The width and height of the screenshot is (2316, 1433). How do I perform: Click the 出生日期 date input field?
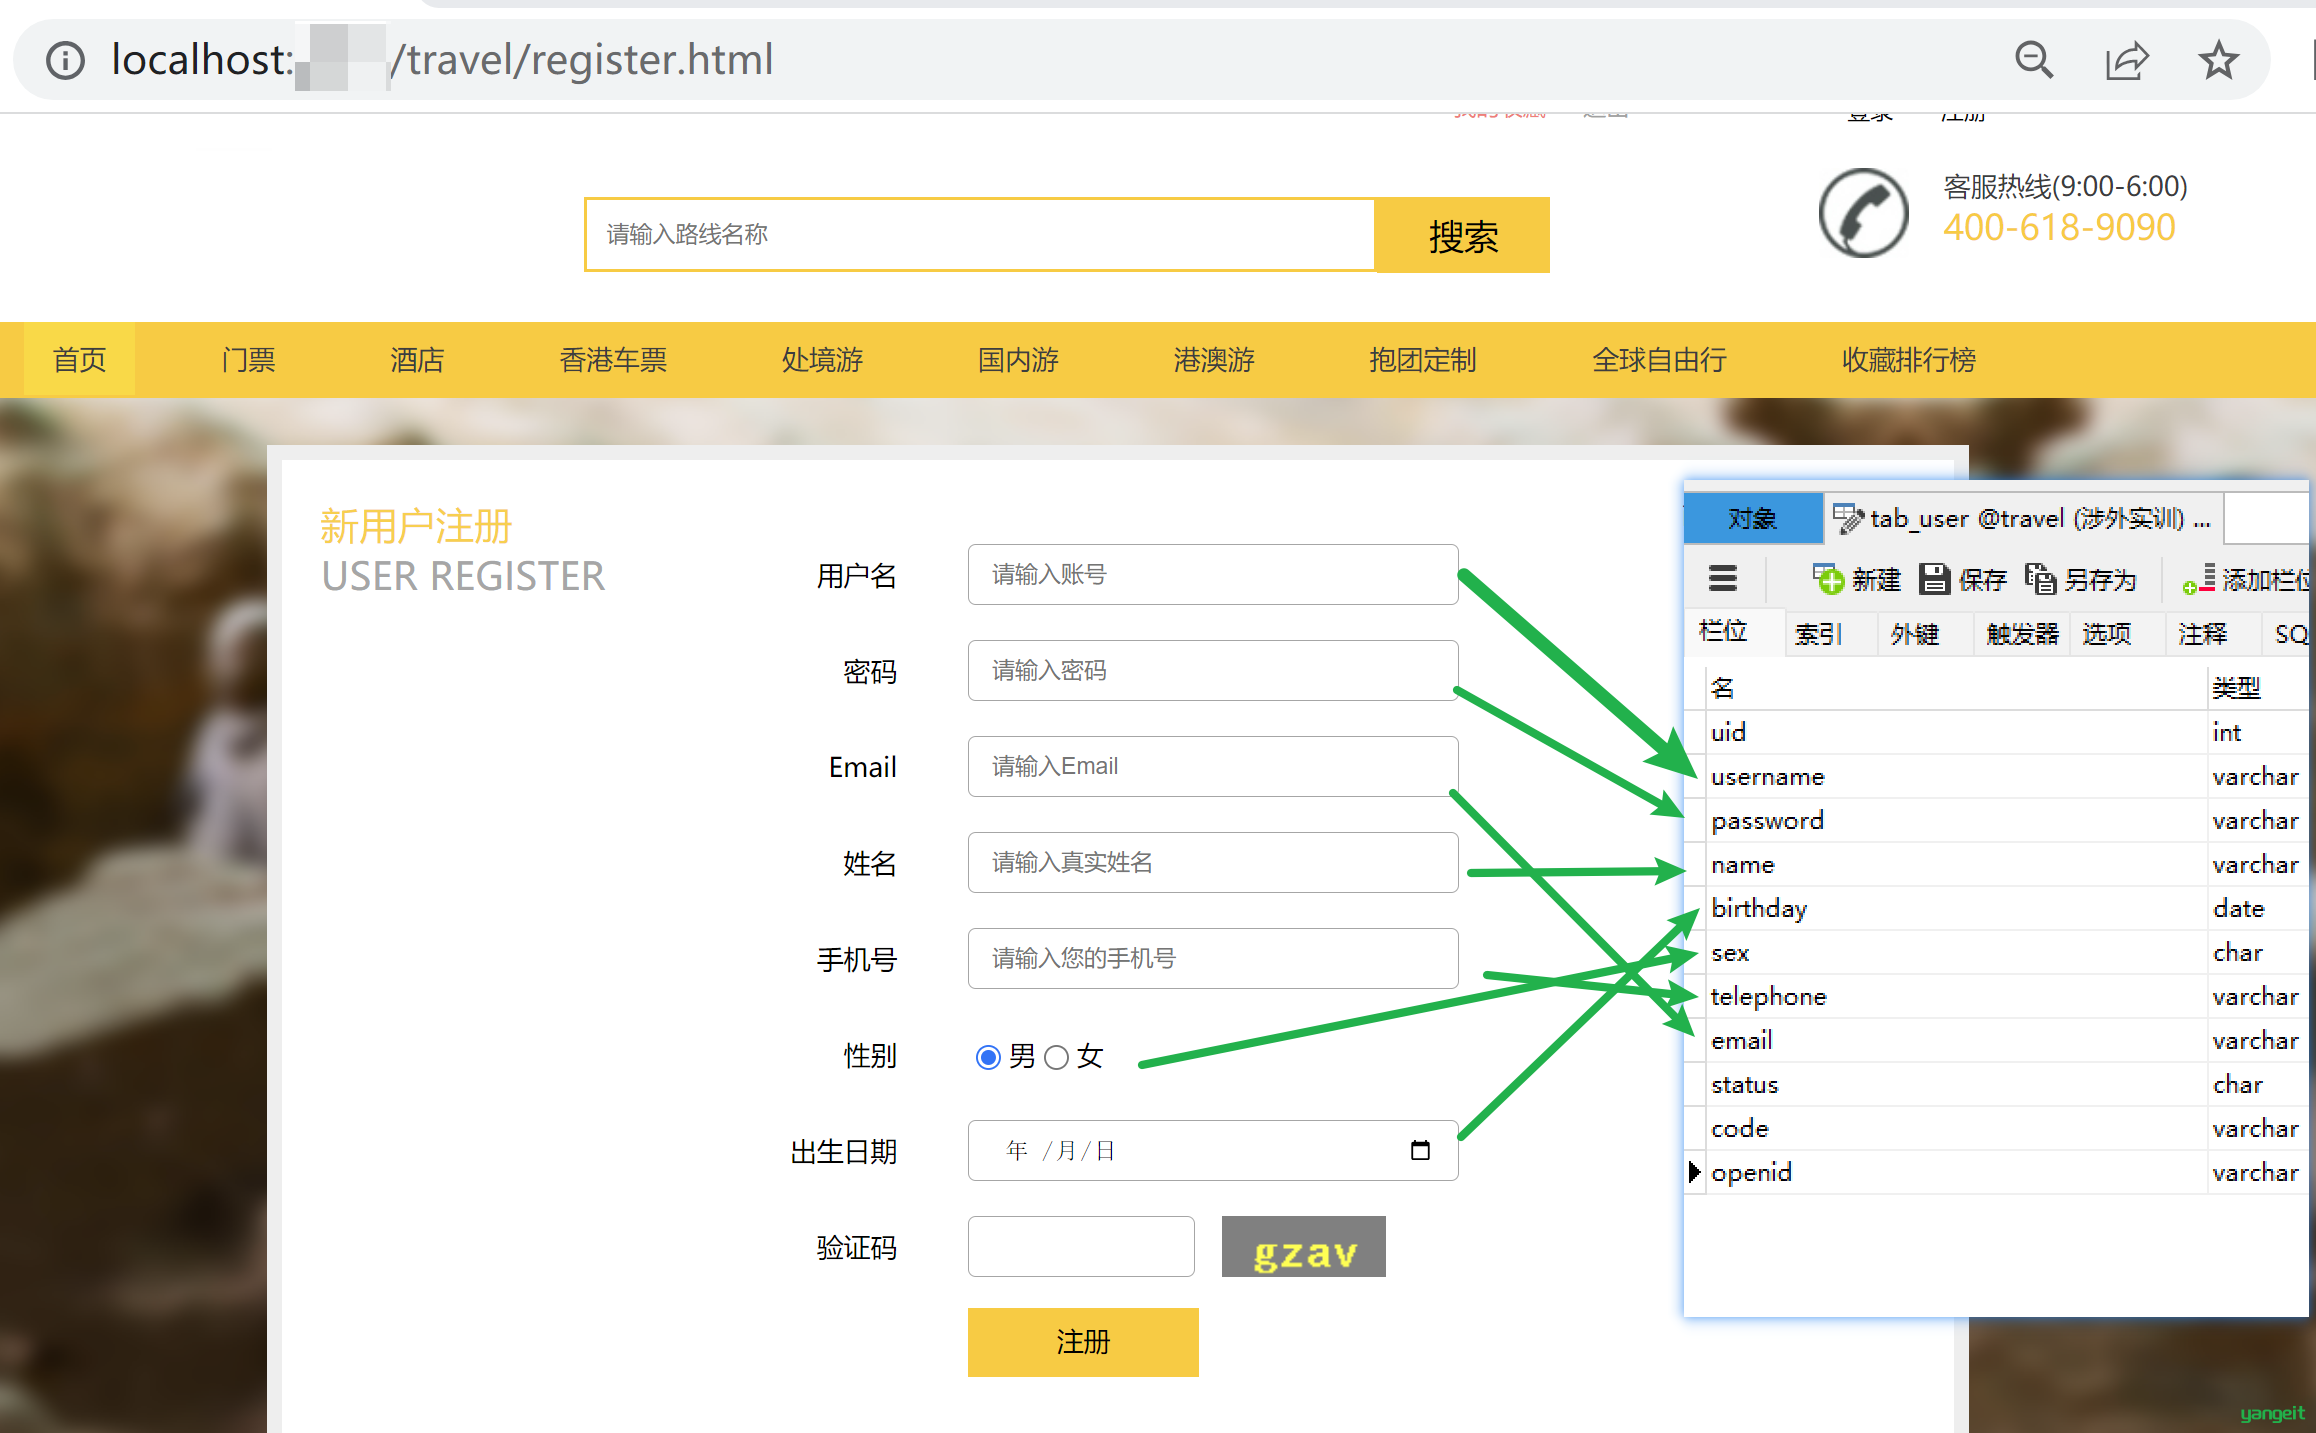pyautogui.click(x=1213, y=1150)
